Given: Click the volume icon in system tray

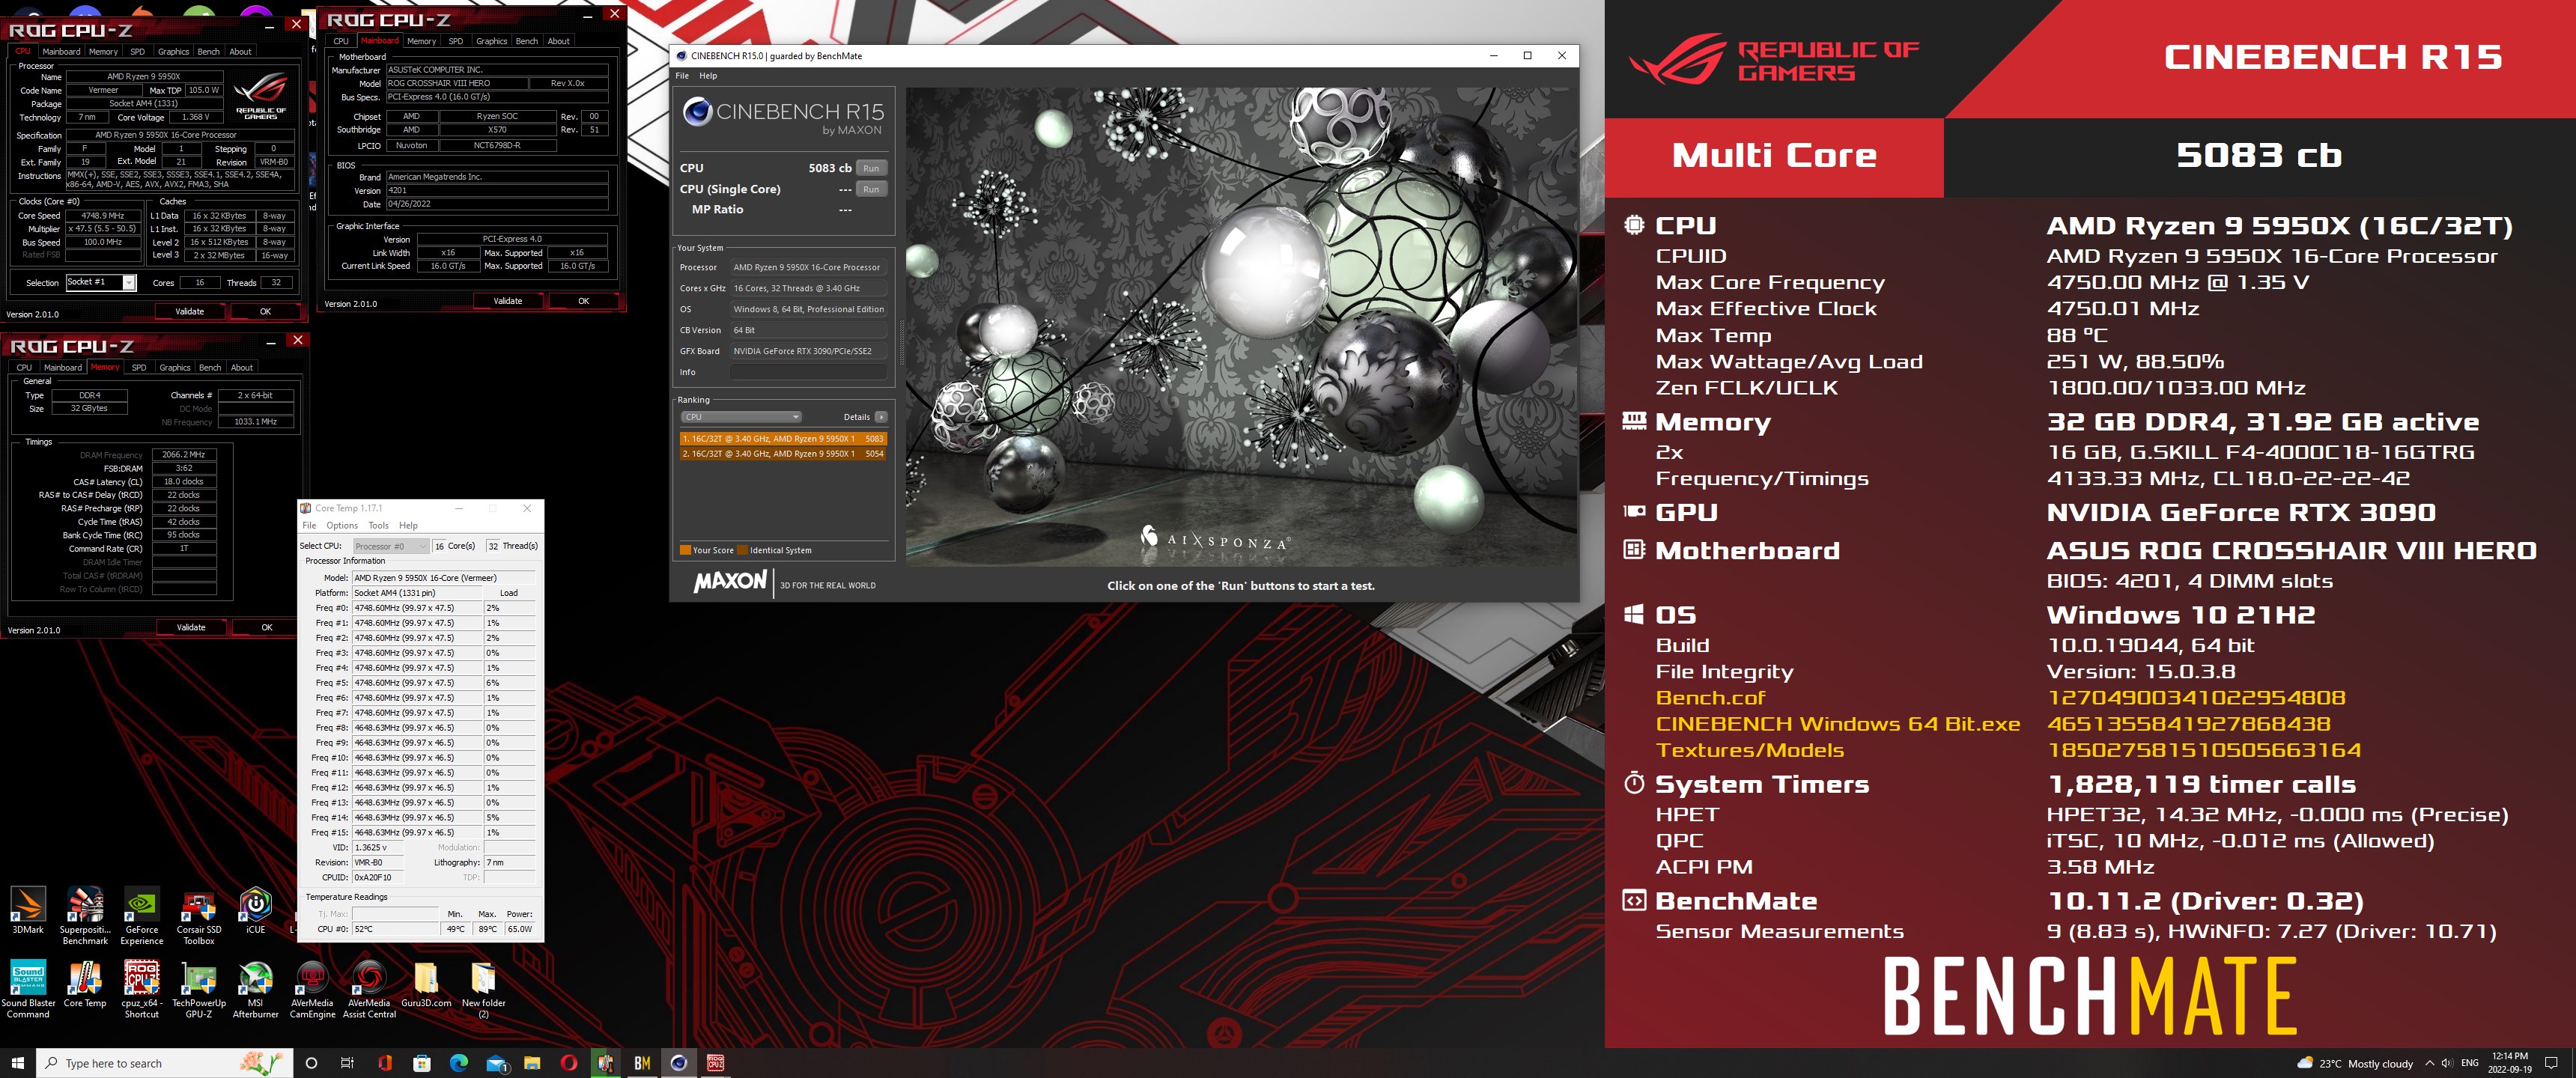Looking at the screenshot, I should tap(2447, 1063).
